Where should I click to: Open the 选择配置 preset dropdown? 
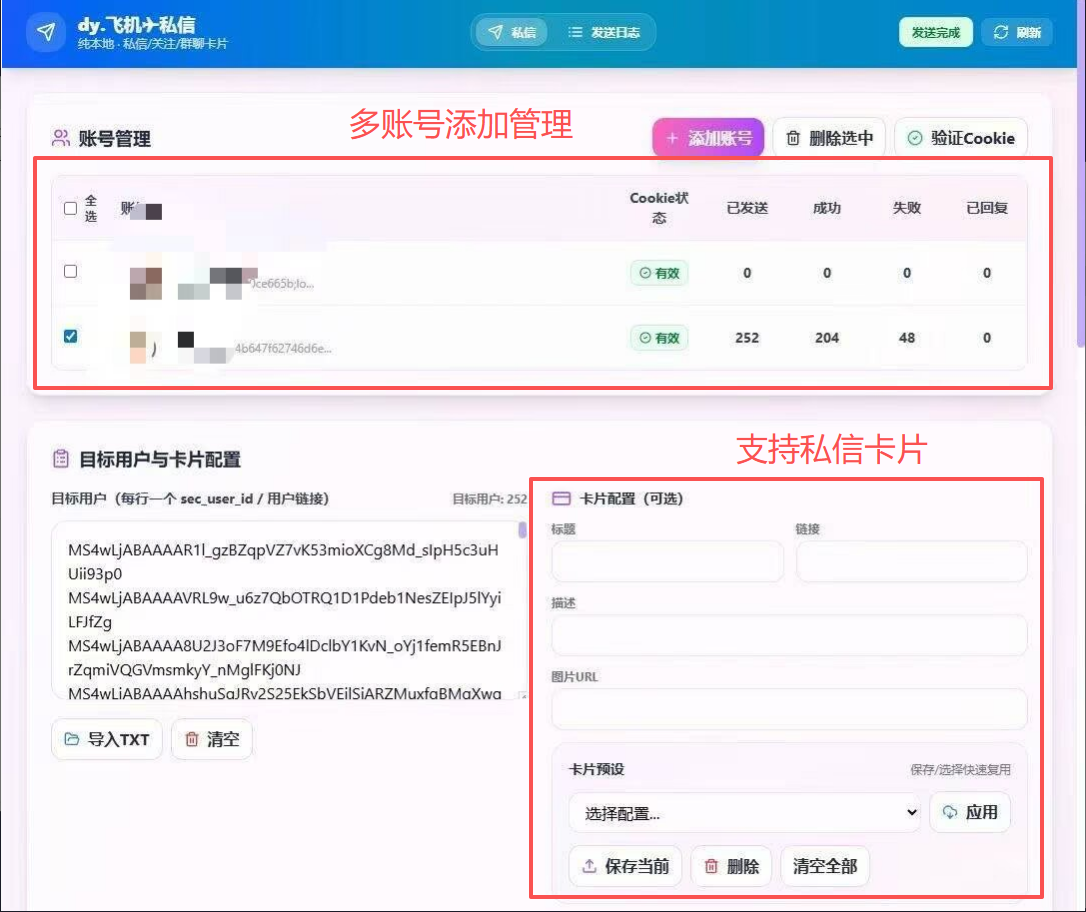coord(743,812)
